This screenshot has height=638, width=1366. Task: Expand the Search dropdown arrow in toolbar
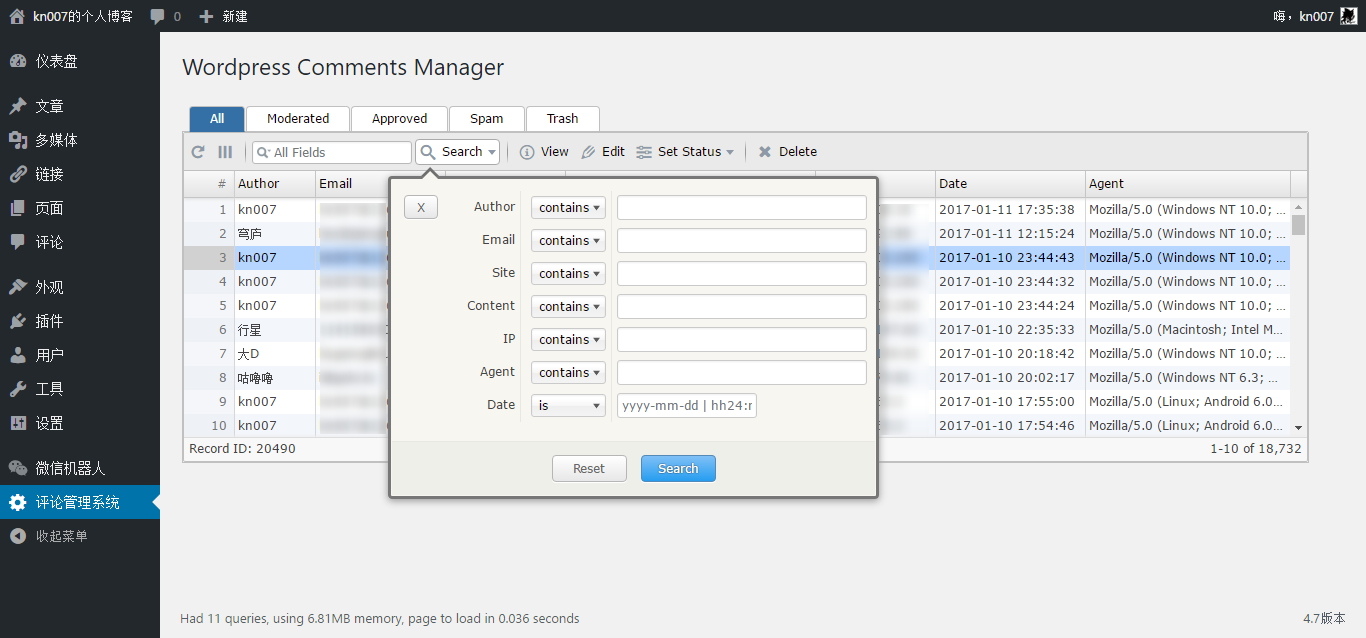coord(492,152)
